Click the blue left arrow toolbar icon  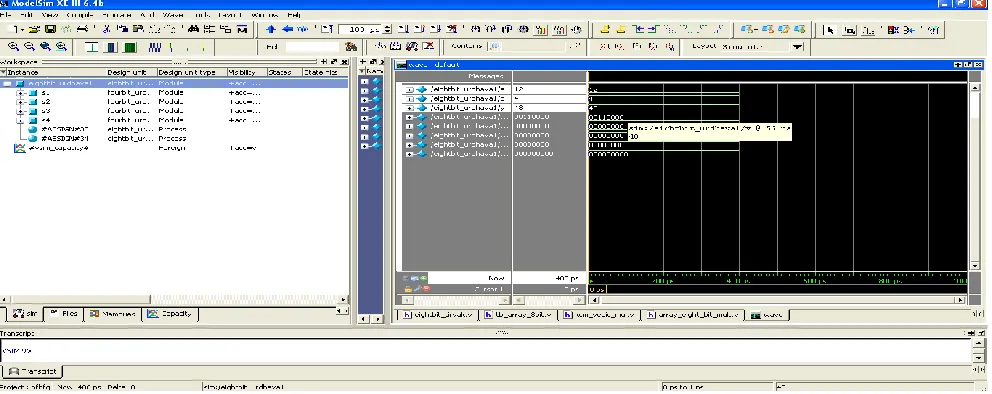pyautogui.click(x=287, y=29)
